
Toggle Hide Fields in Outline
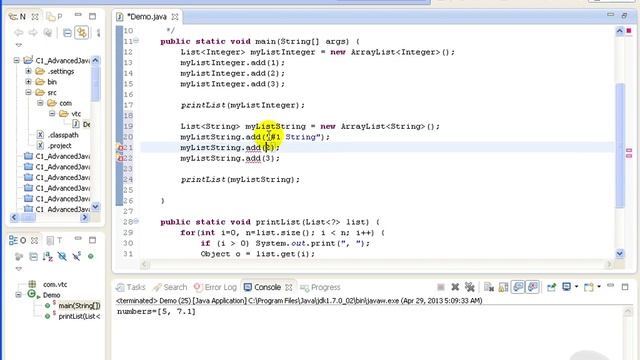pos(62,256)
